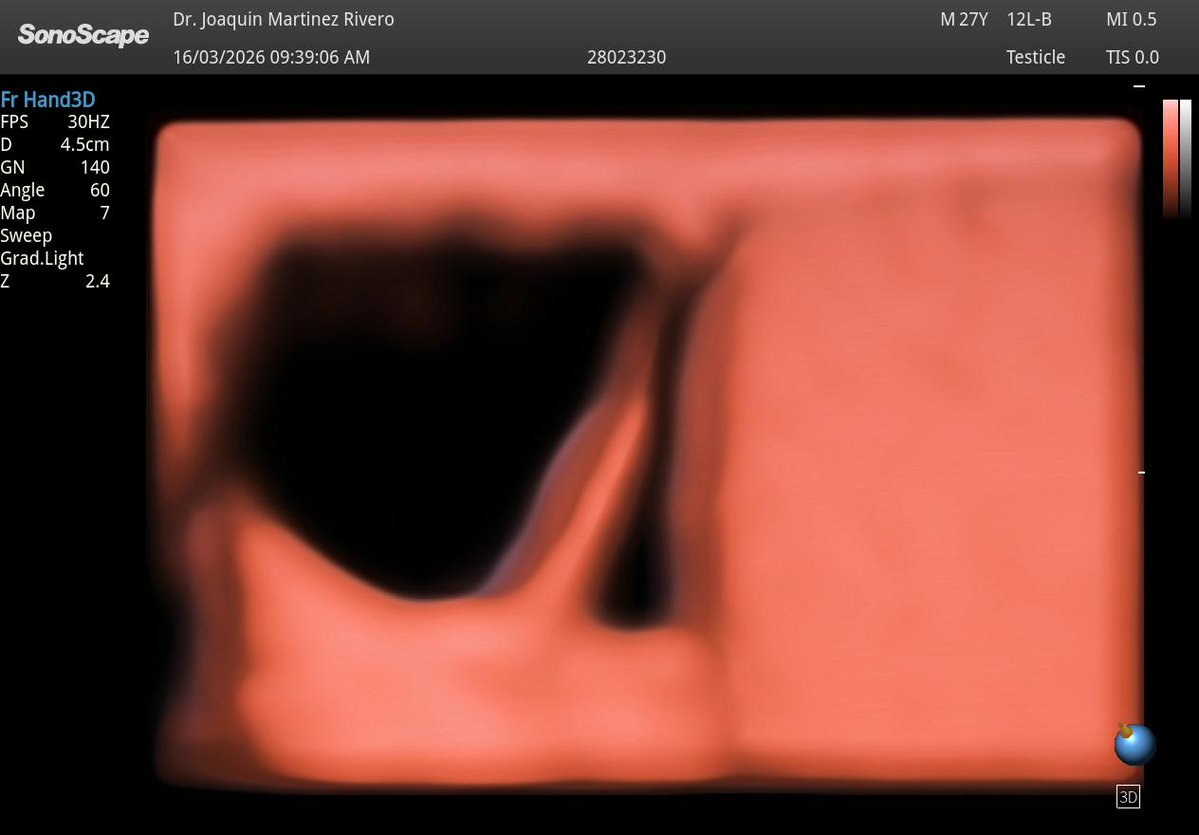
Task: Click the SonoScape logo
Action: pos(83,35)
